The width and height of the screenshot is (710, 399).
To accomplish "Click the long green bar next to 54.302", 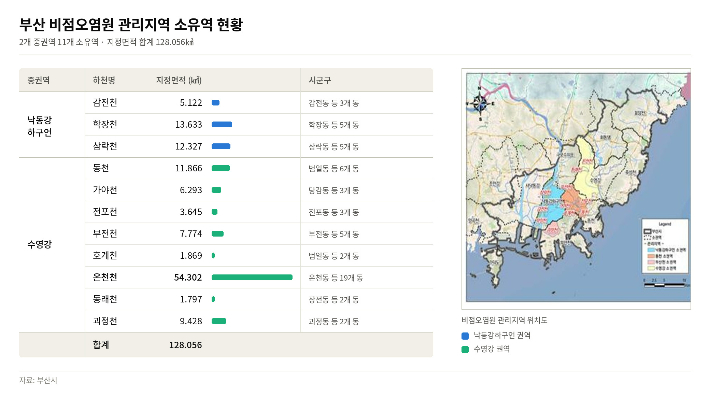I will pyautogui.click(x=252, y=277).
